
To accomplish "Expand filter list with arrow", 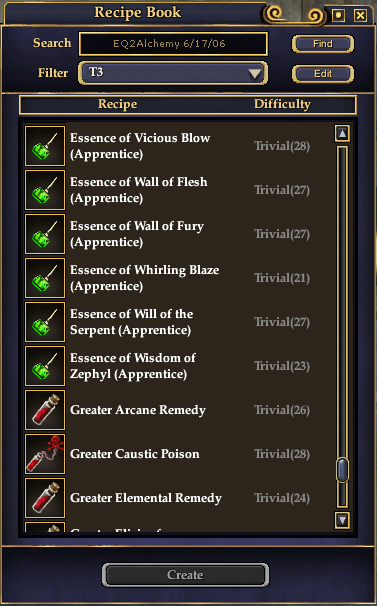I will 254,73.
